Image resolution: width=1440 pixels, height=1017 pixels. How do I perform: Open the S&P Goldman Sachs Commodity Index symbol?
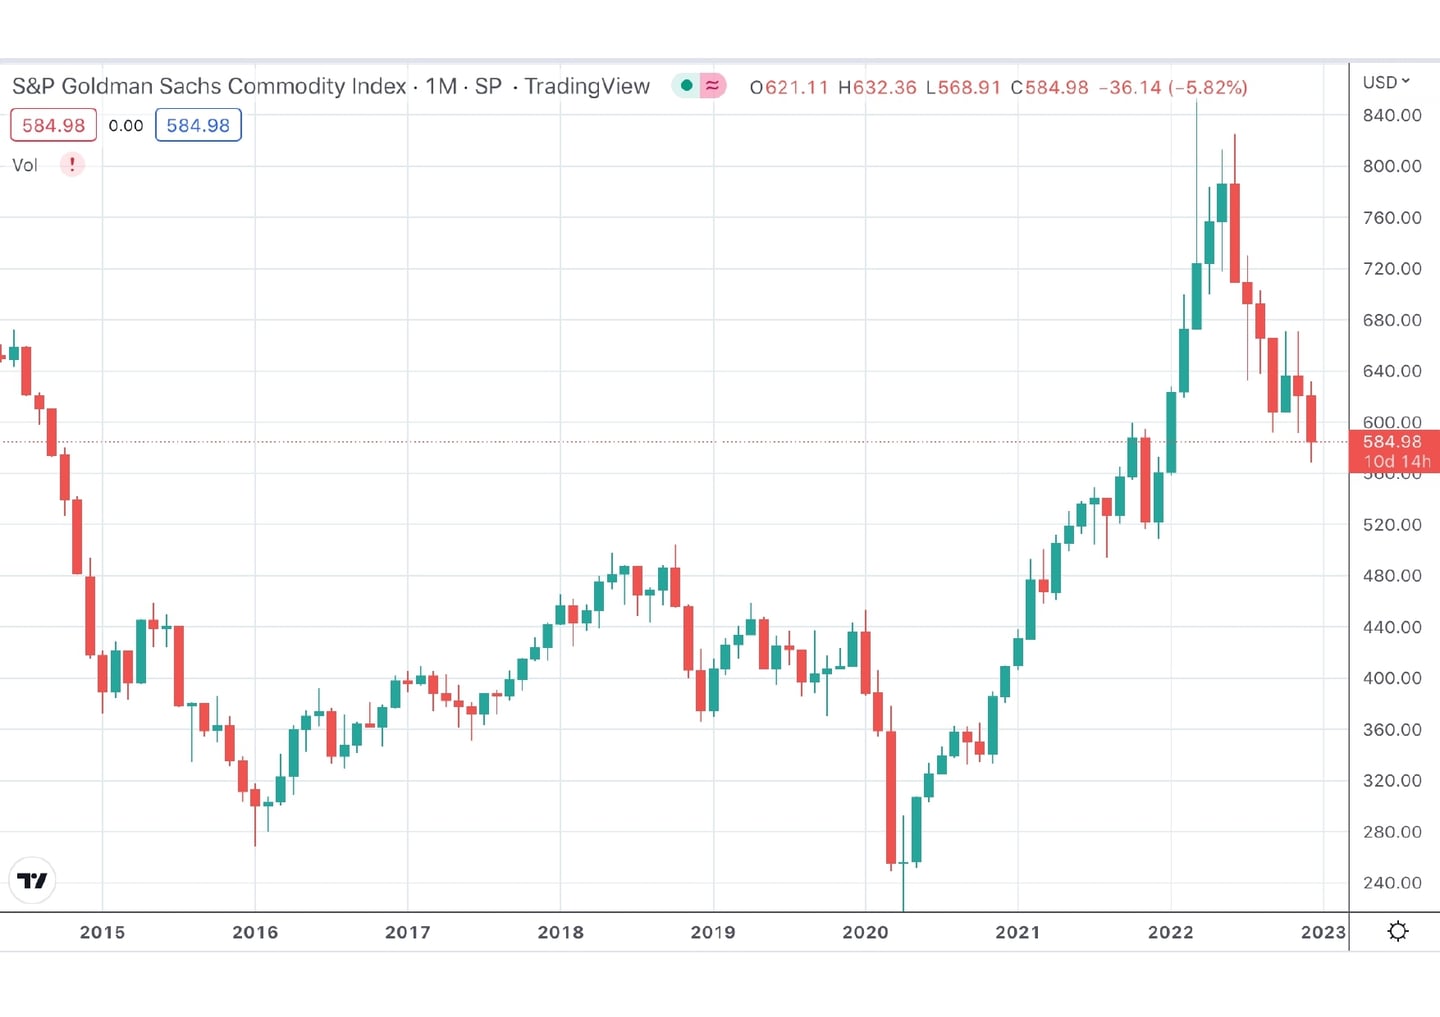pyautogui.click(x=205, y=86)
